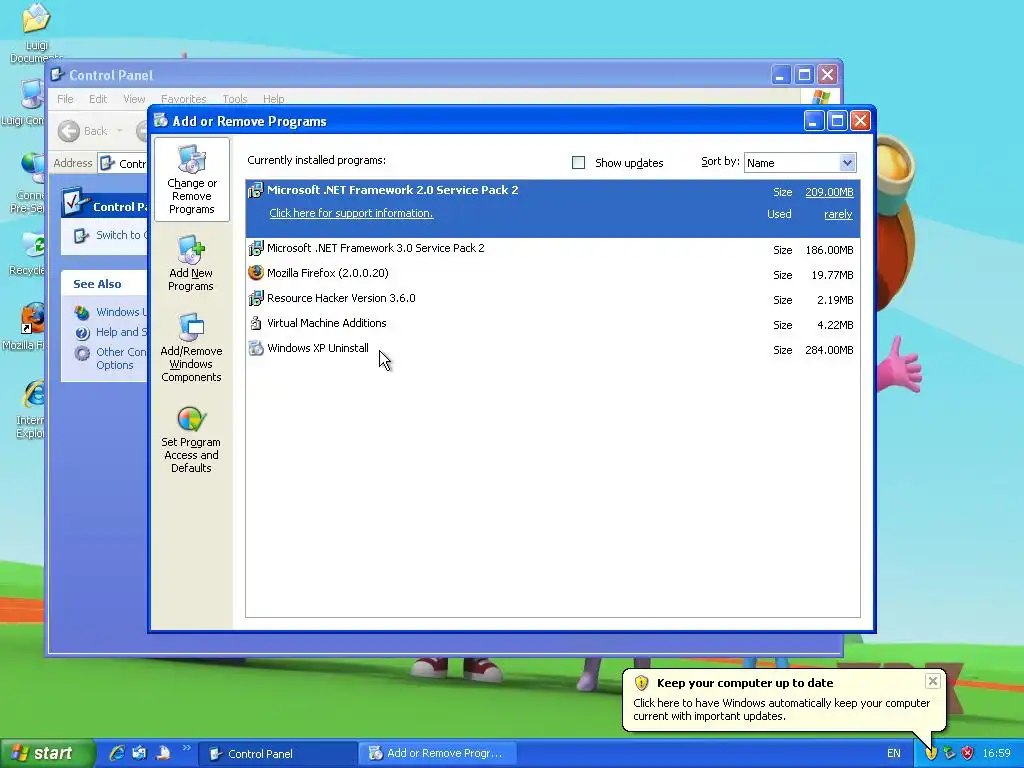Click the network connection tray icon

click(950, 753)
